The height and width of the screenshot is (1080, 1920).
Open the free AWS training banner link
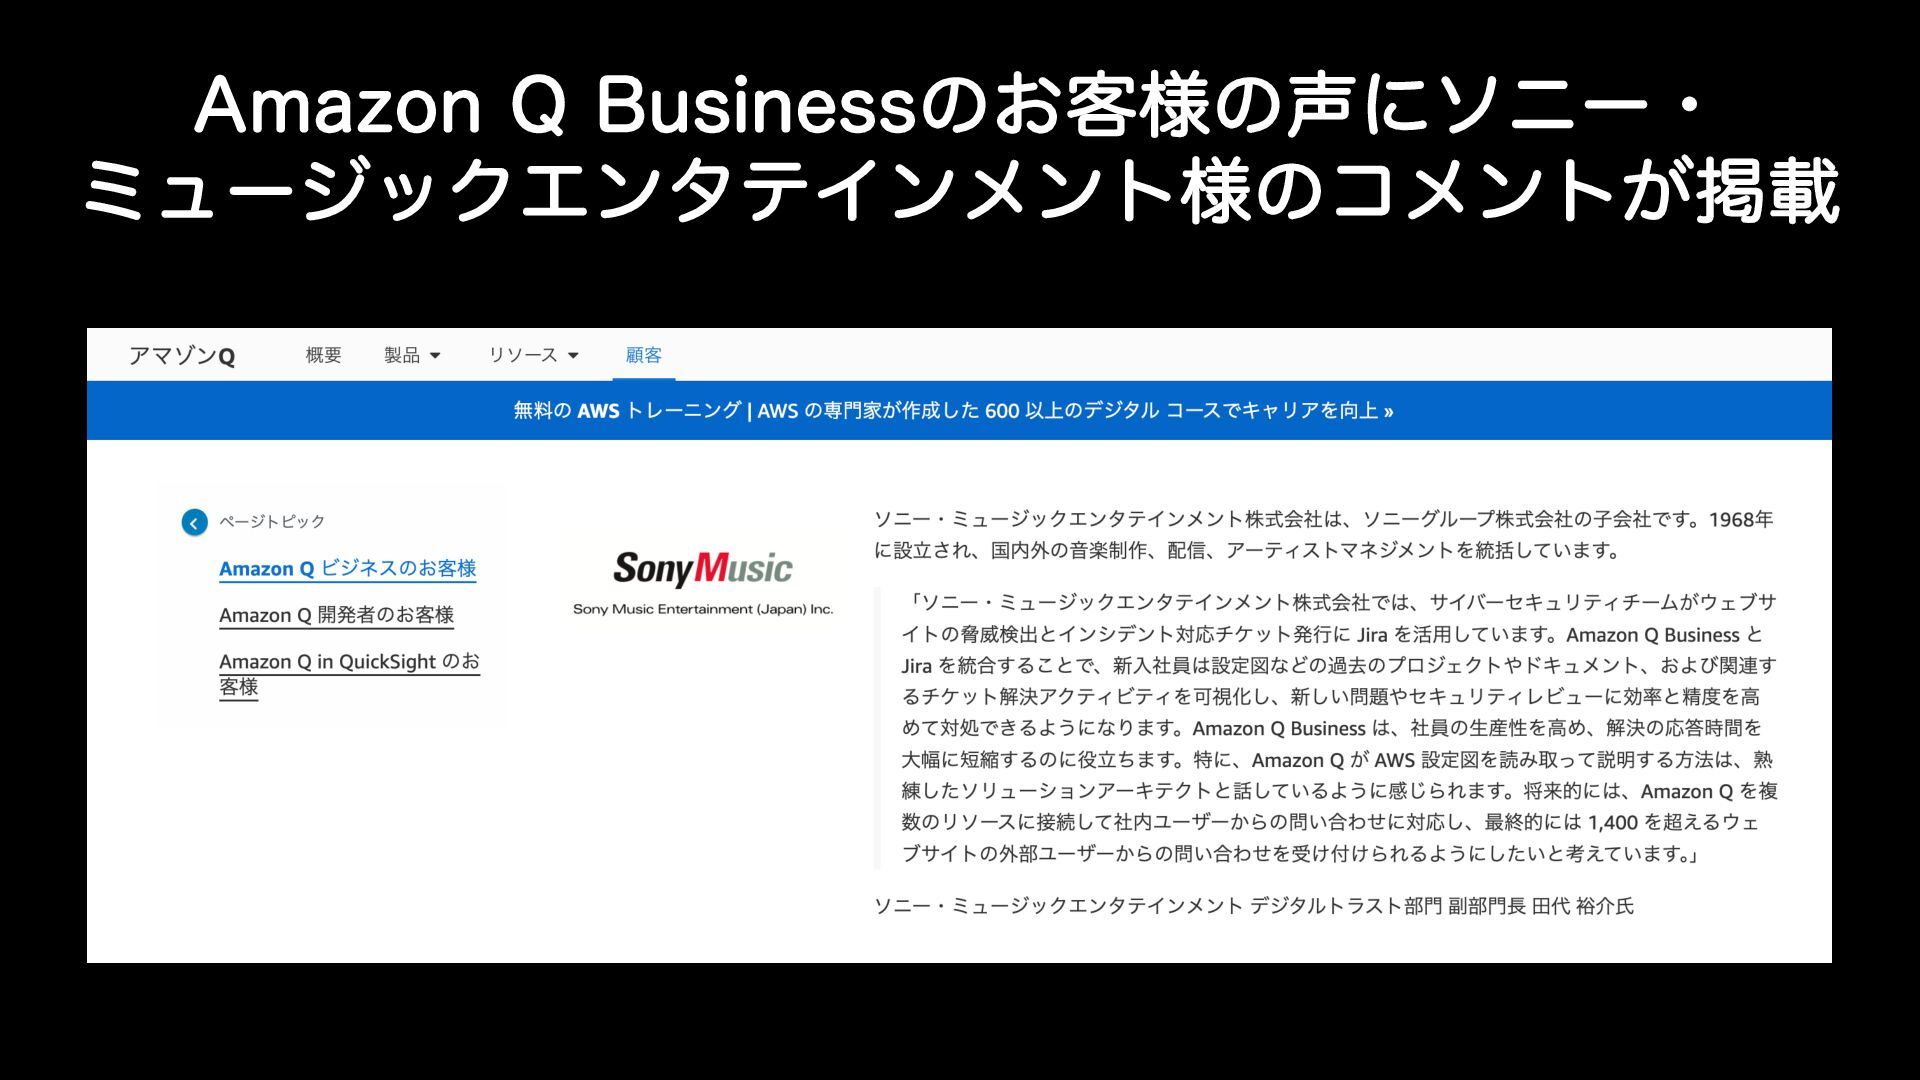click(953, 410)
